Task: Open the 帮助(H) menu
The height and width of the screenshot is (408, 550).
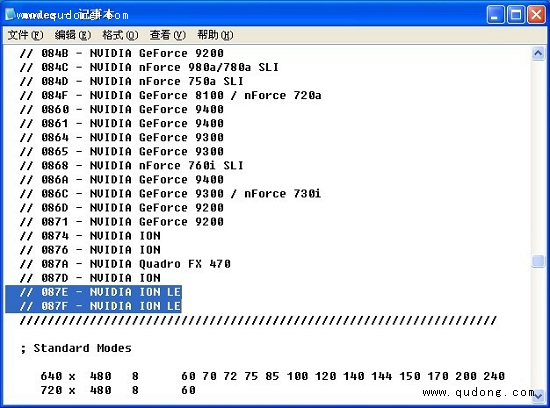Action: 215,35
